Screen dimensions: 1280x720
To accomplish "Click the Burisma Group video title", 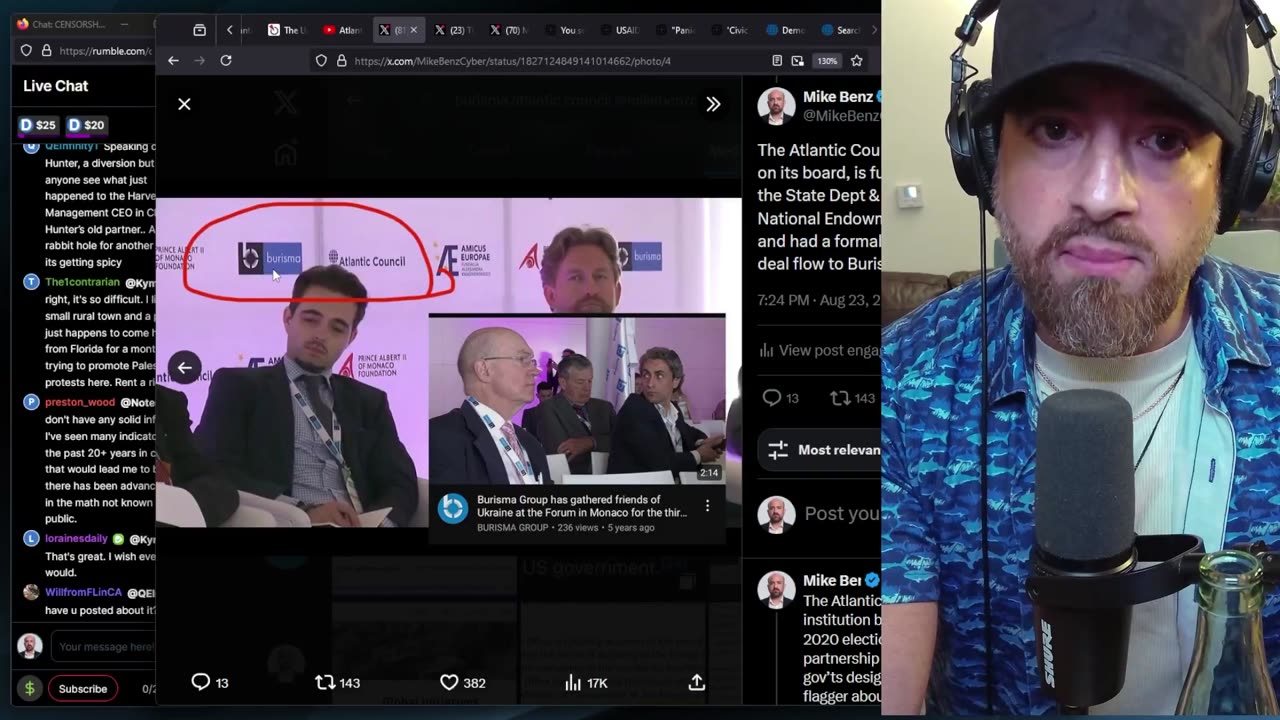I will click(582, 506).
